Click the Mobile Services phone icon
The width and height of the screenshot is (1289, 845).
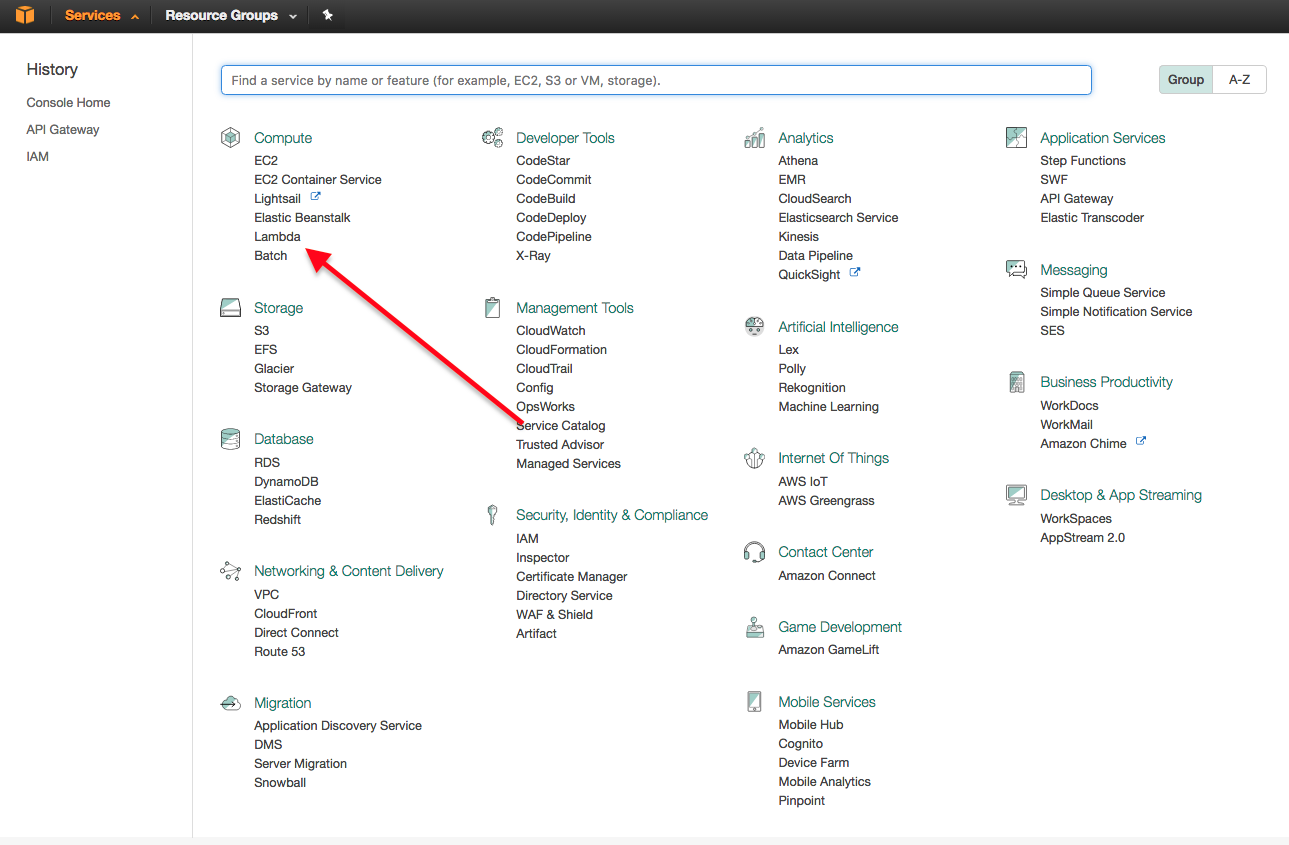tap(755, 702)
